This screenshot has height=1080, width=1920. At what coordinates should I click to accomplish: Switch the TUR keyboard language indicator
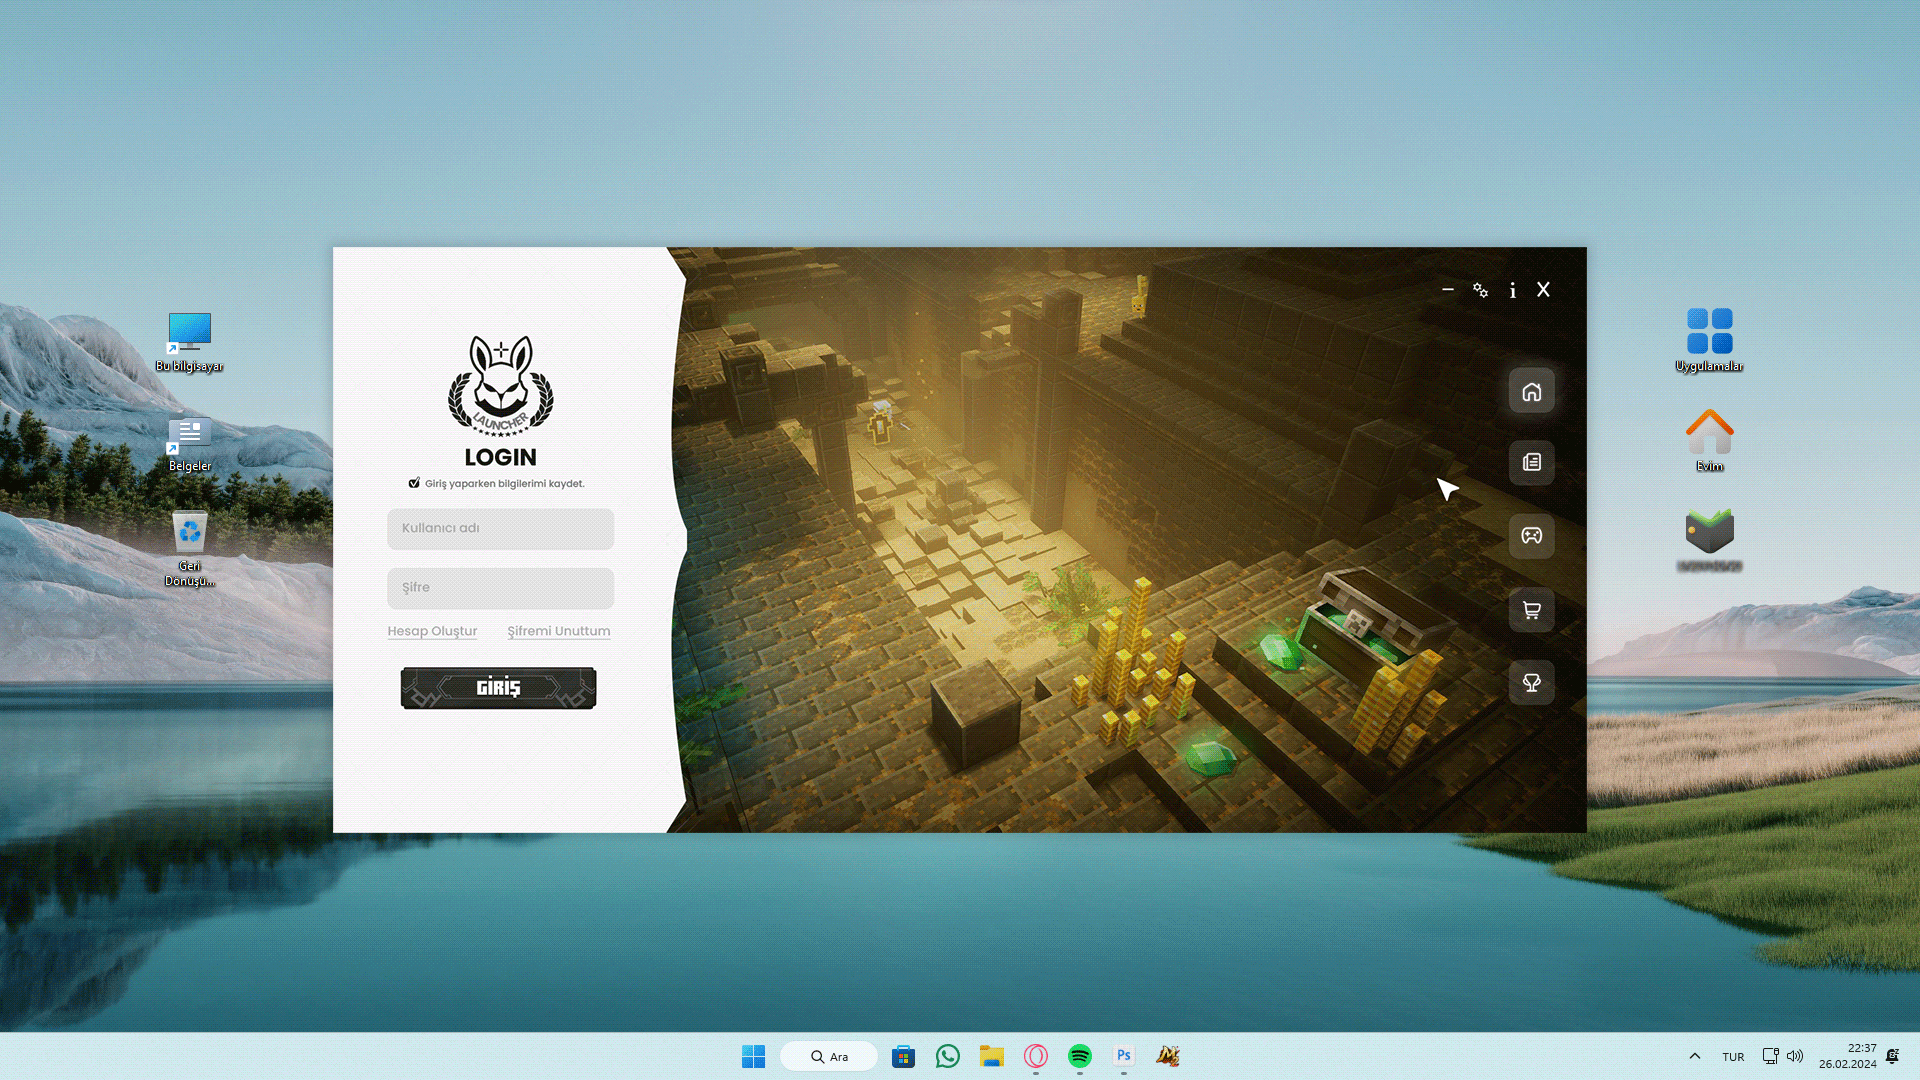point(1733,1057)
